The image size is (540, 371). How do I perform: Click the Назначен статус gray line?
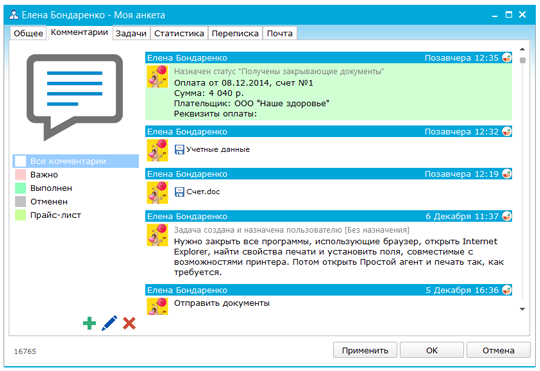pos(279,71)
